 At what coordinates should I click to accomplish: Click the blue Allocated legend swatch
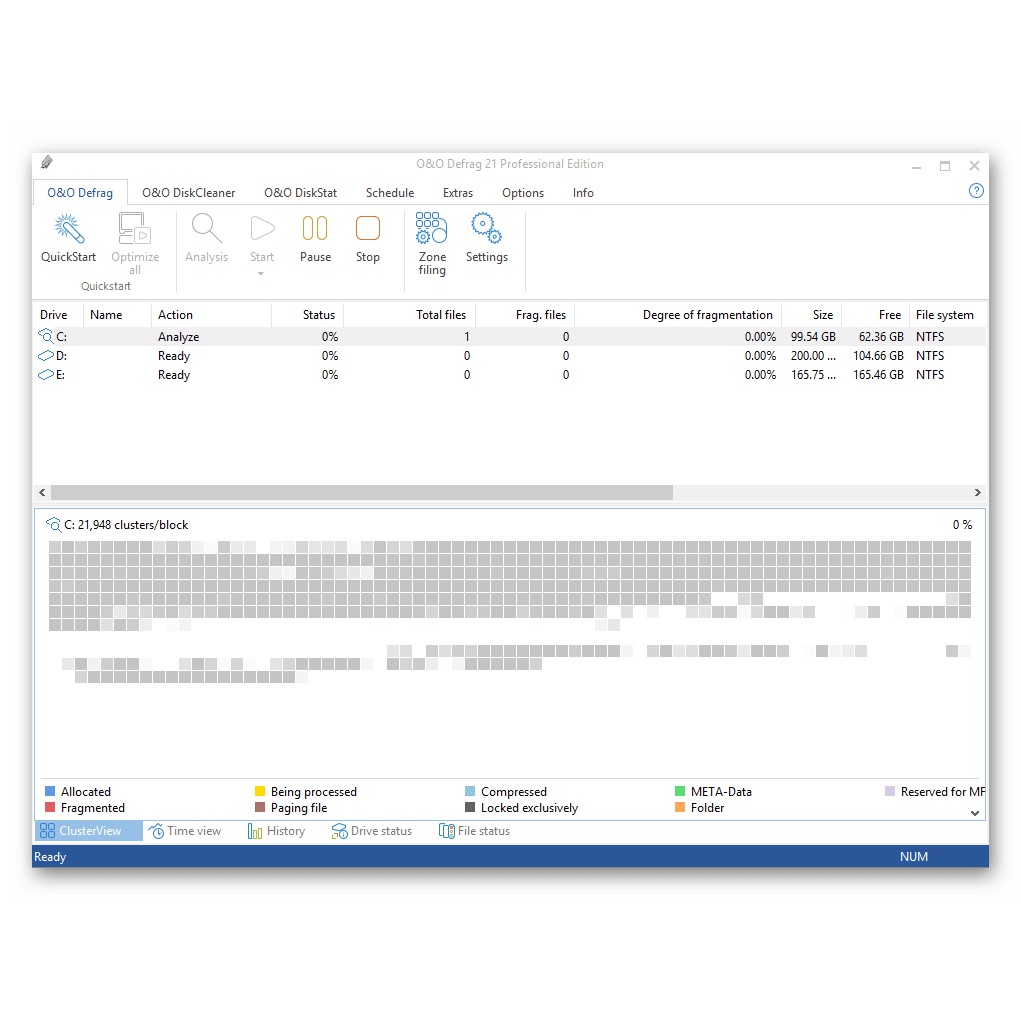point(50,791)
